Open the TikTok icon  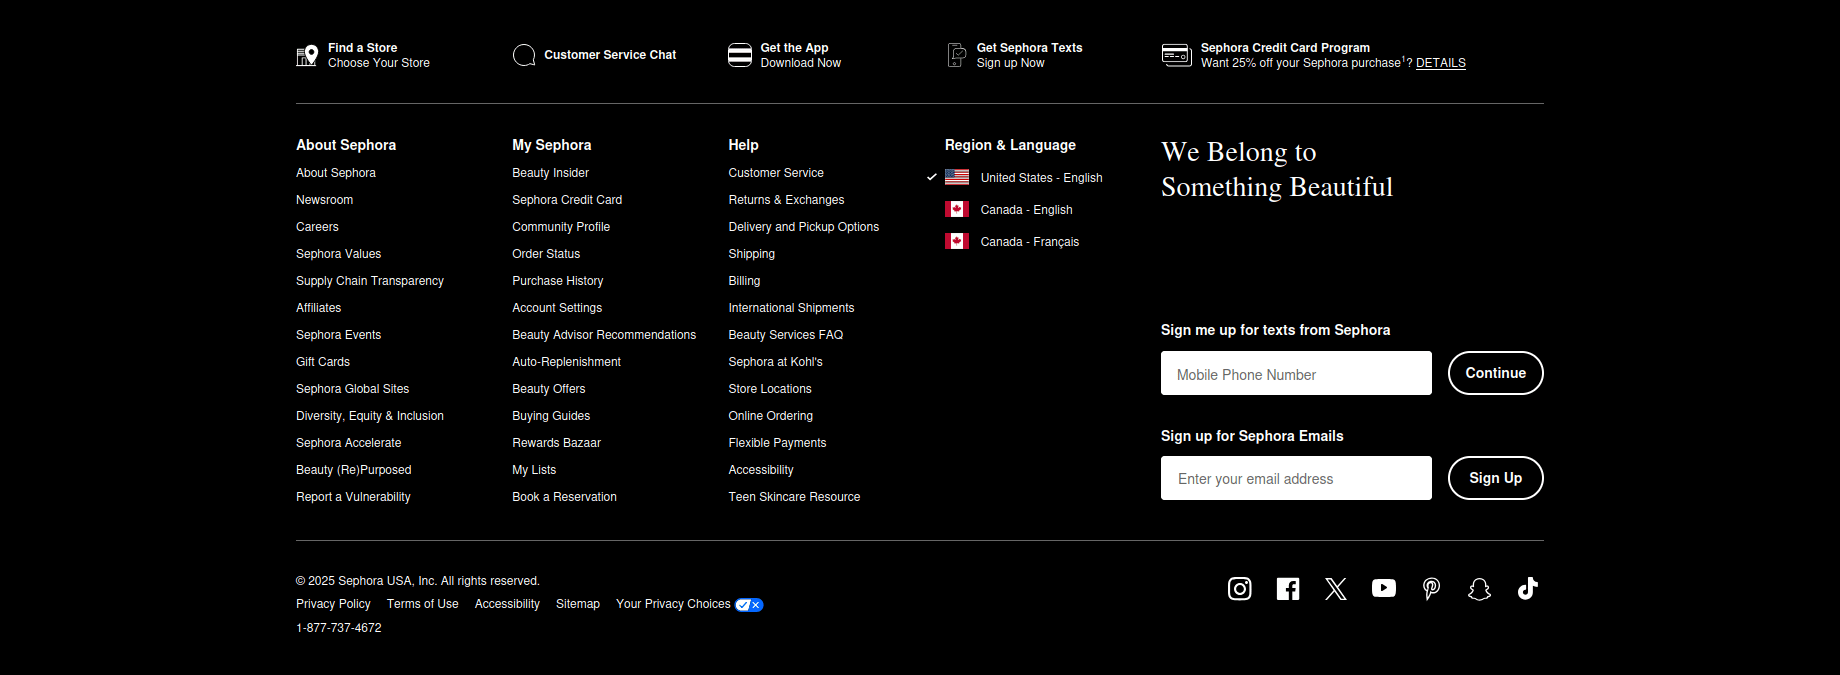click(x=1527, y=589)
